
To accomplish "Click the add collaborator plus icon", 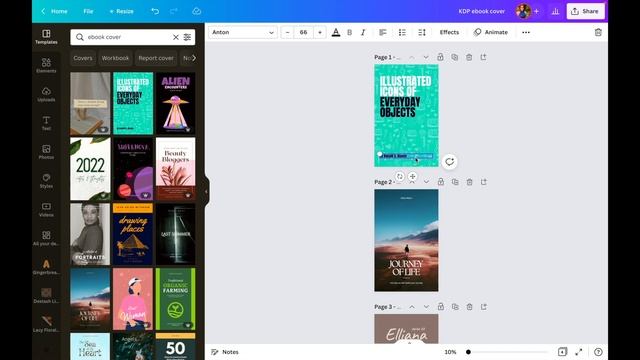I will pyautogui.click(x=536, y=11).
